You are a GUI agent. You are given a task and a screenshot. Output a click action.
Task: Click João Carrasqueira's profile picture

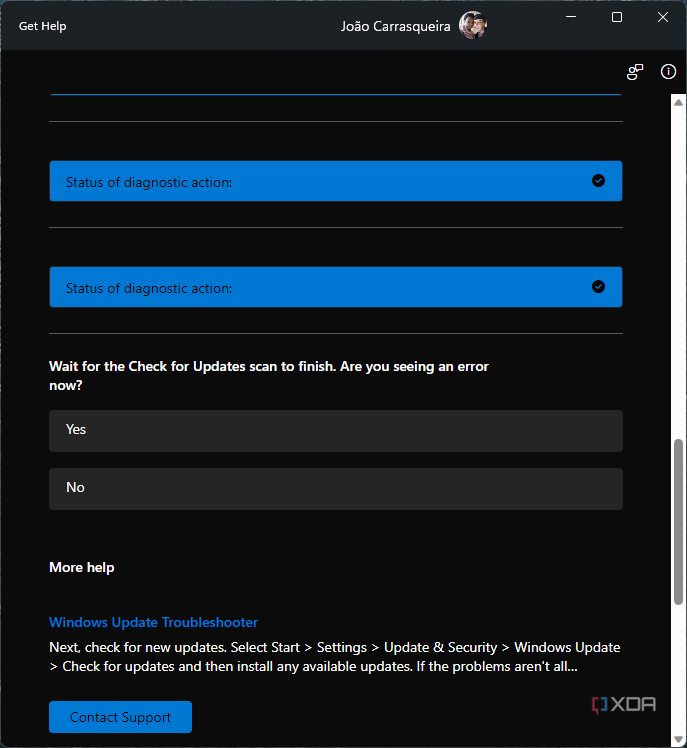coord(473,25)
